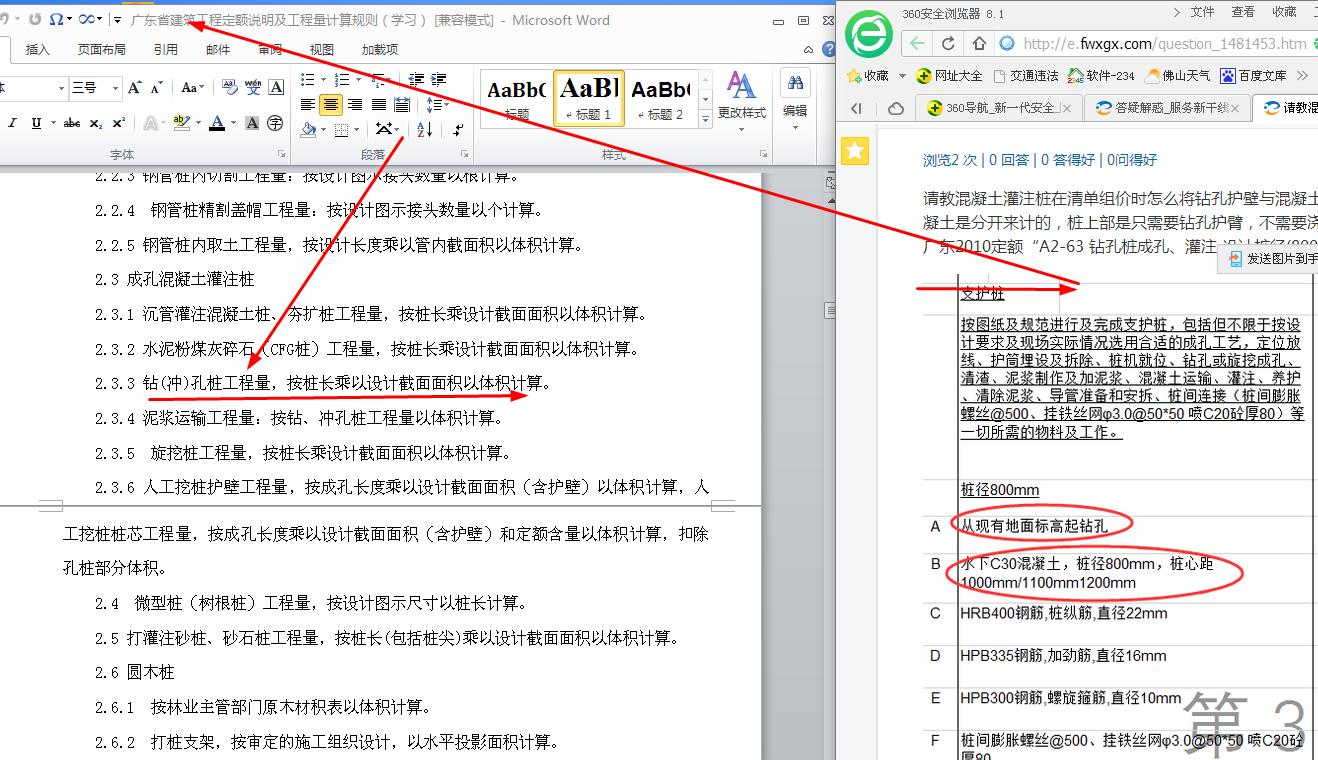Viewport: 1318px width, 760px height.
Task: Open the 页面布局 ribbon tab
Action: click(x=102, y=49)
